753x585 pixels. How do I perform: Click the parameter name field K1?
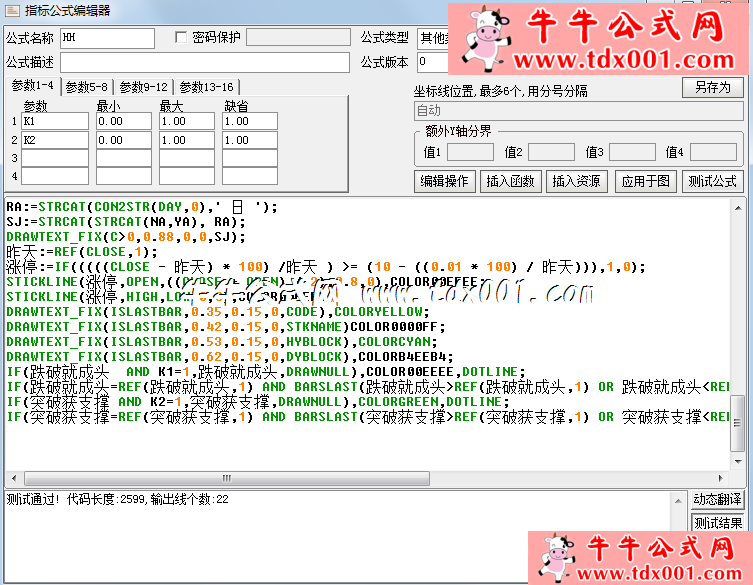55,121
